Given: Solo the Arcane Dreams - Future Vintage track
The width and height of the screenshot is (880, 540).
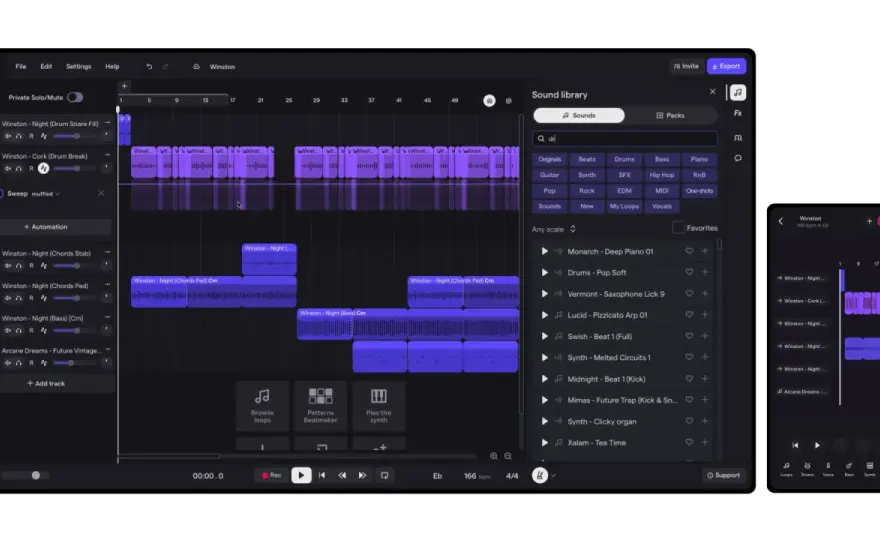Looking at the screenshot, I should [x=19, y=363].
